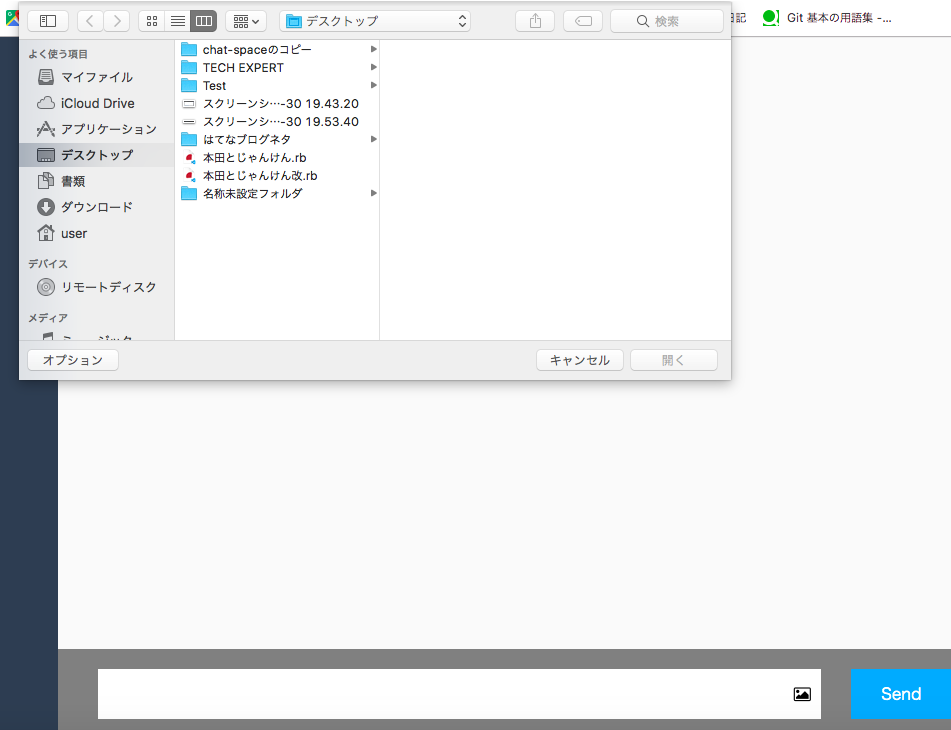Click the Share icon
The image size is (951, 730).
tap(534, 20)
